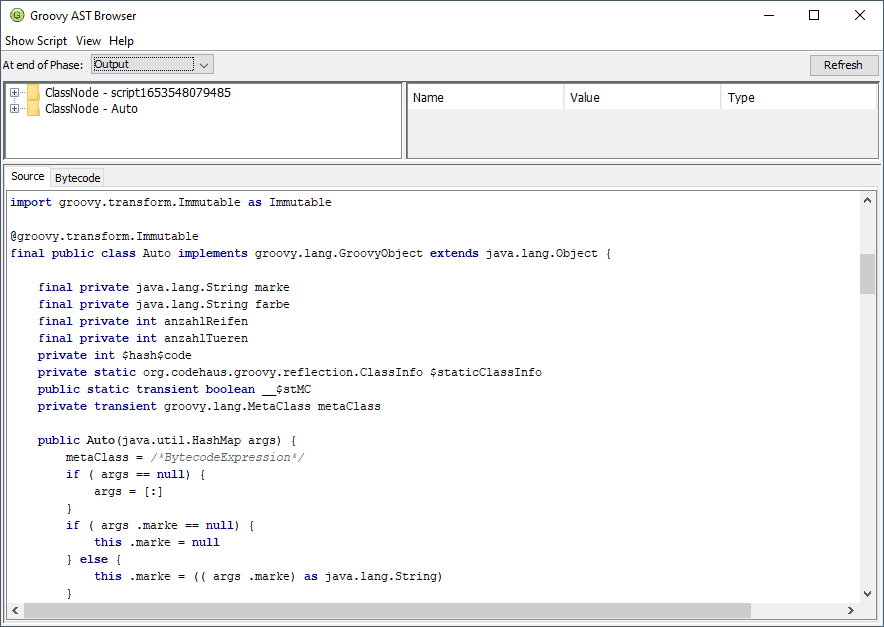Open the Show Script menu
884x627 pixels.
coord(36,41)
